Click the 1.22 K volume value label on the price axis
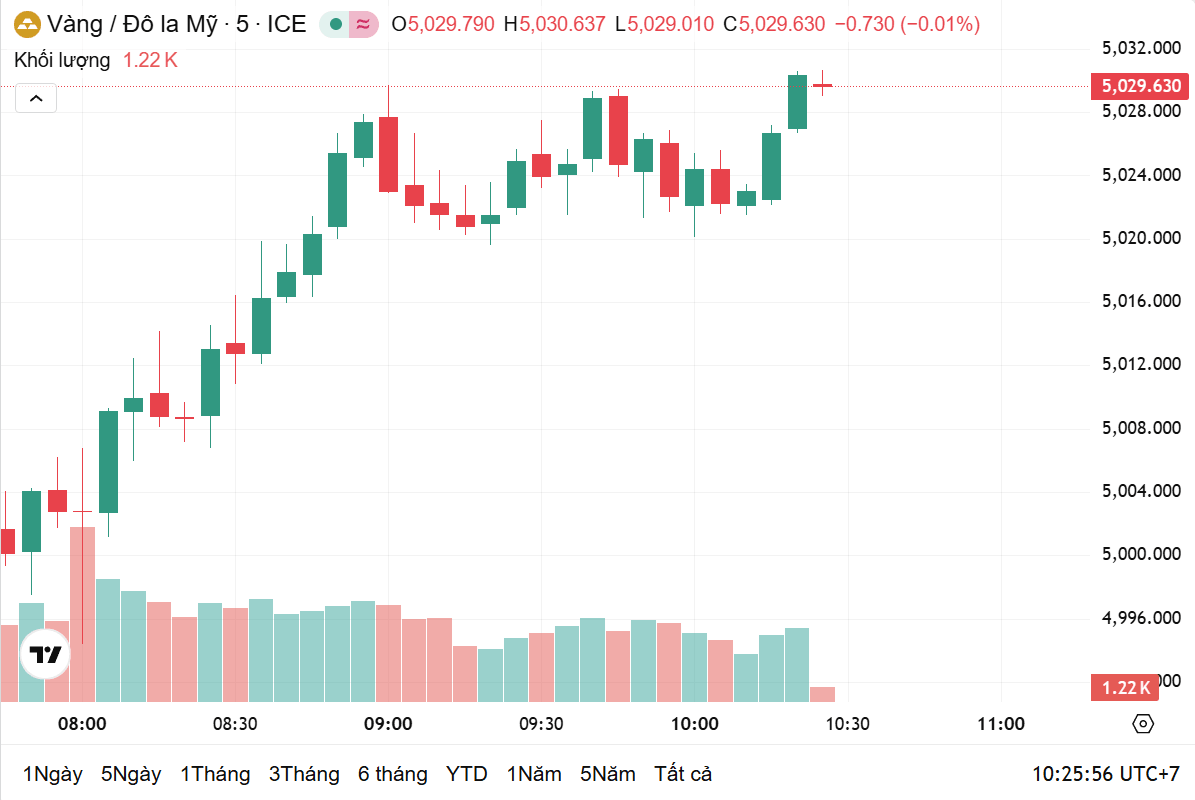Image resolution: width=1195 pixels, height=800 pixels. pyautogui.click(x=1125, y=687)
